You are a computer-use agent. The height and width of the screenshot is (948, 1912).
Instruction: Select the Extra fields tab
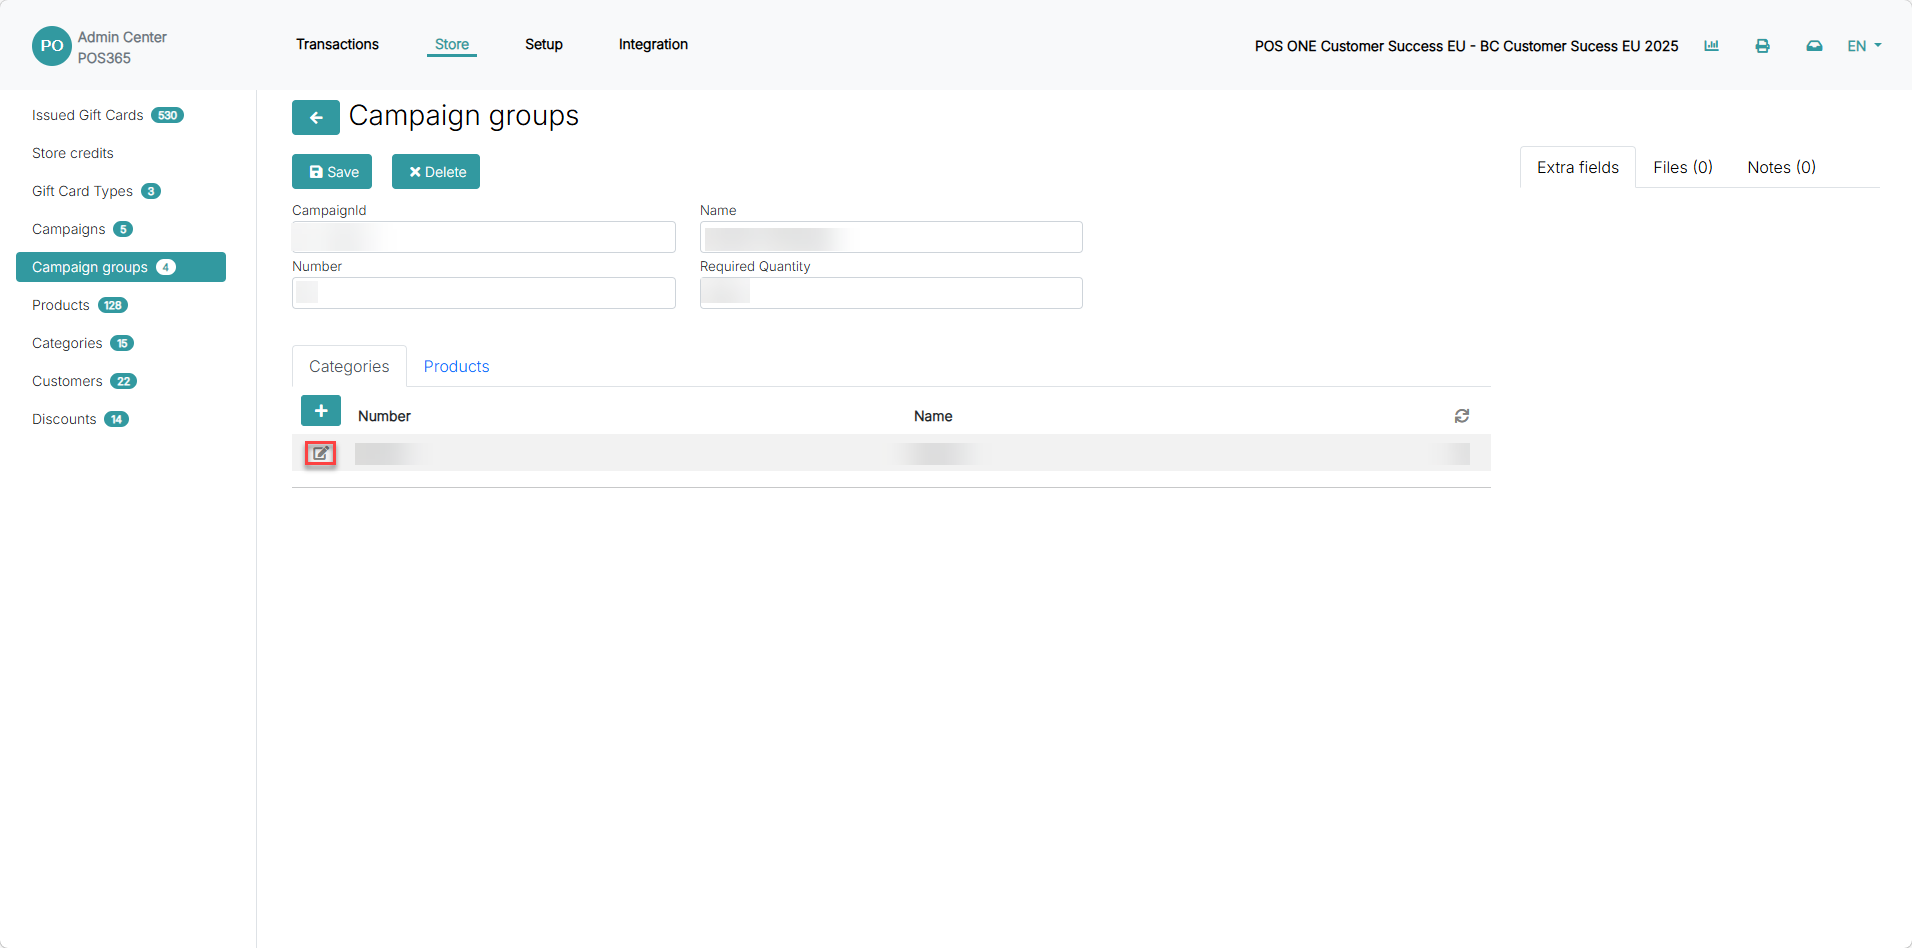pyautogui.click(x=1578, y=167)
